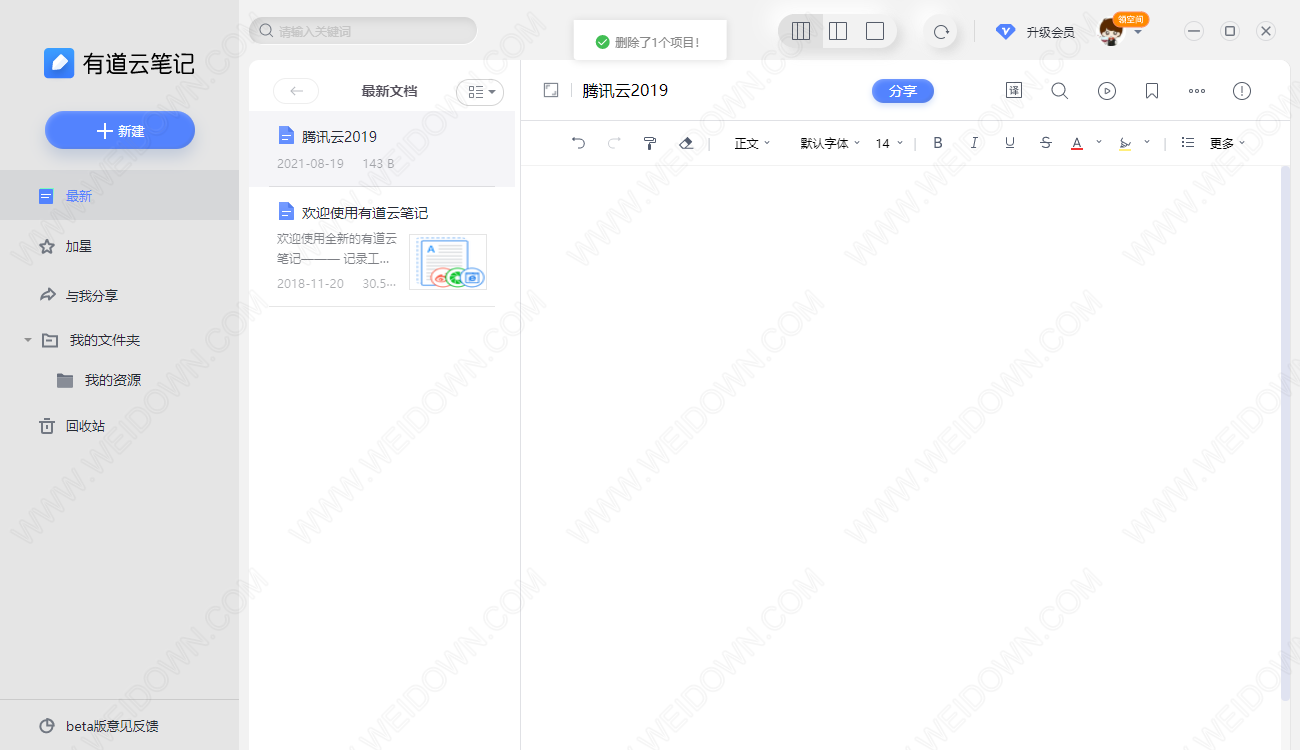Image resolution: width=1300 pixels, height=750 pixels.
Task: Collapse the 我的文件夹 tree arrow
Action: pos(28,340)
